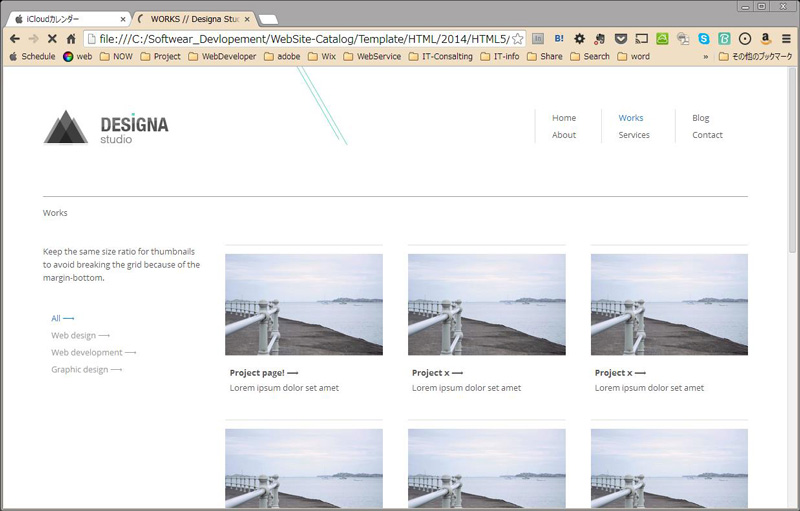Open Contact in site navigation
Screen dimensions: 800x511
pyautogui.click(x=707, y=135)
